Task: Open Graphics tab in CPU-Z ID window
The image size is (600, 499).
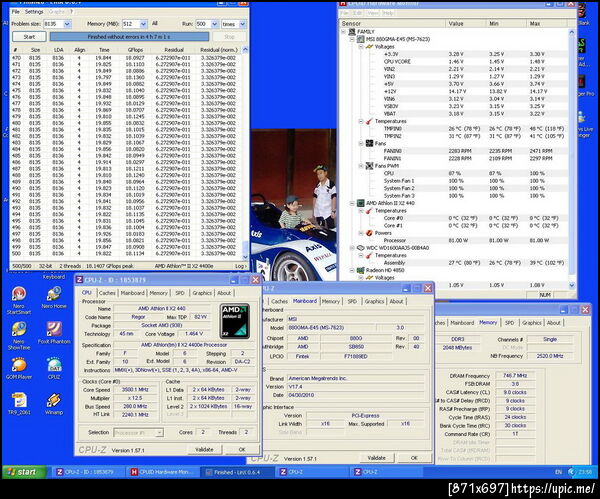Action: click(x=202, y=293)
